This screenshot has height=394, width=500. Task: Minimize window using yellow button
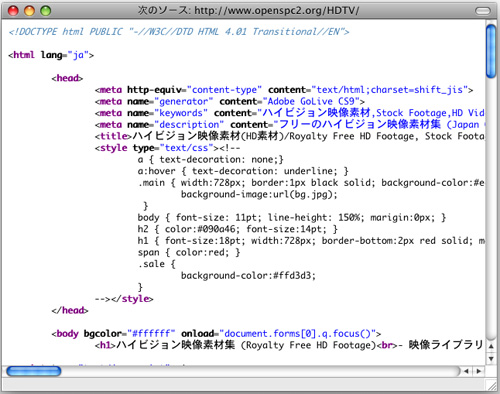click(29, 11)
